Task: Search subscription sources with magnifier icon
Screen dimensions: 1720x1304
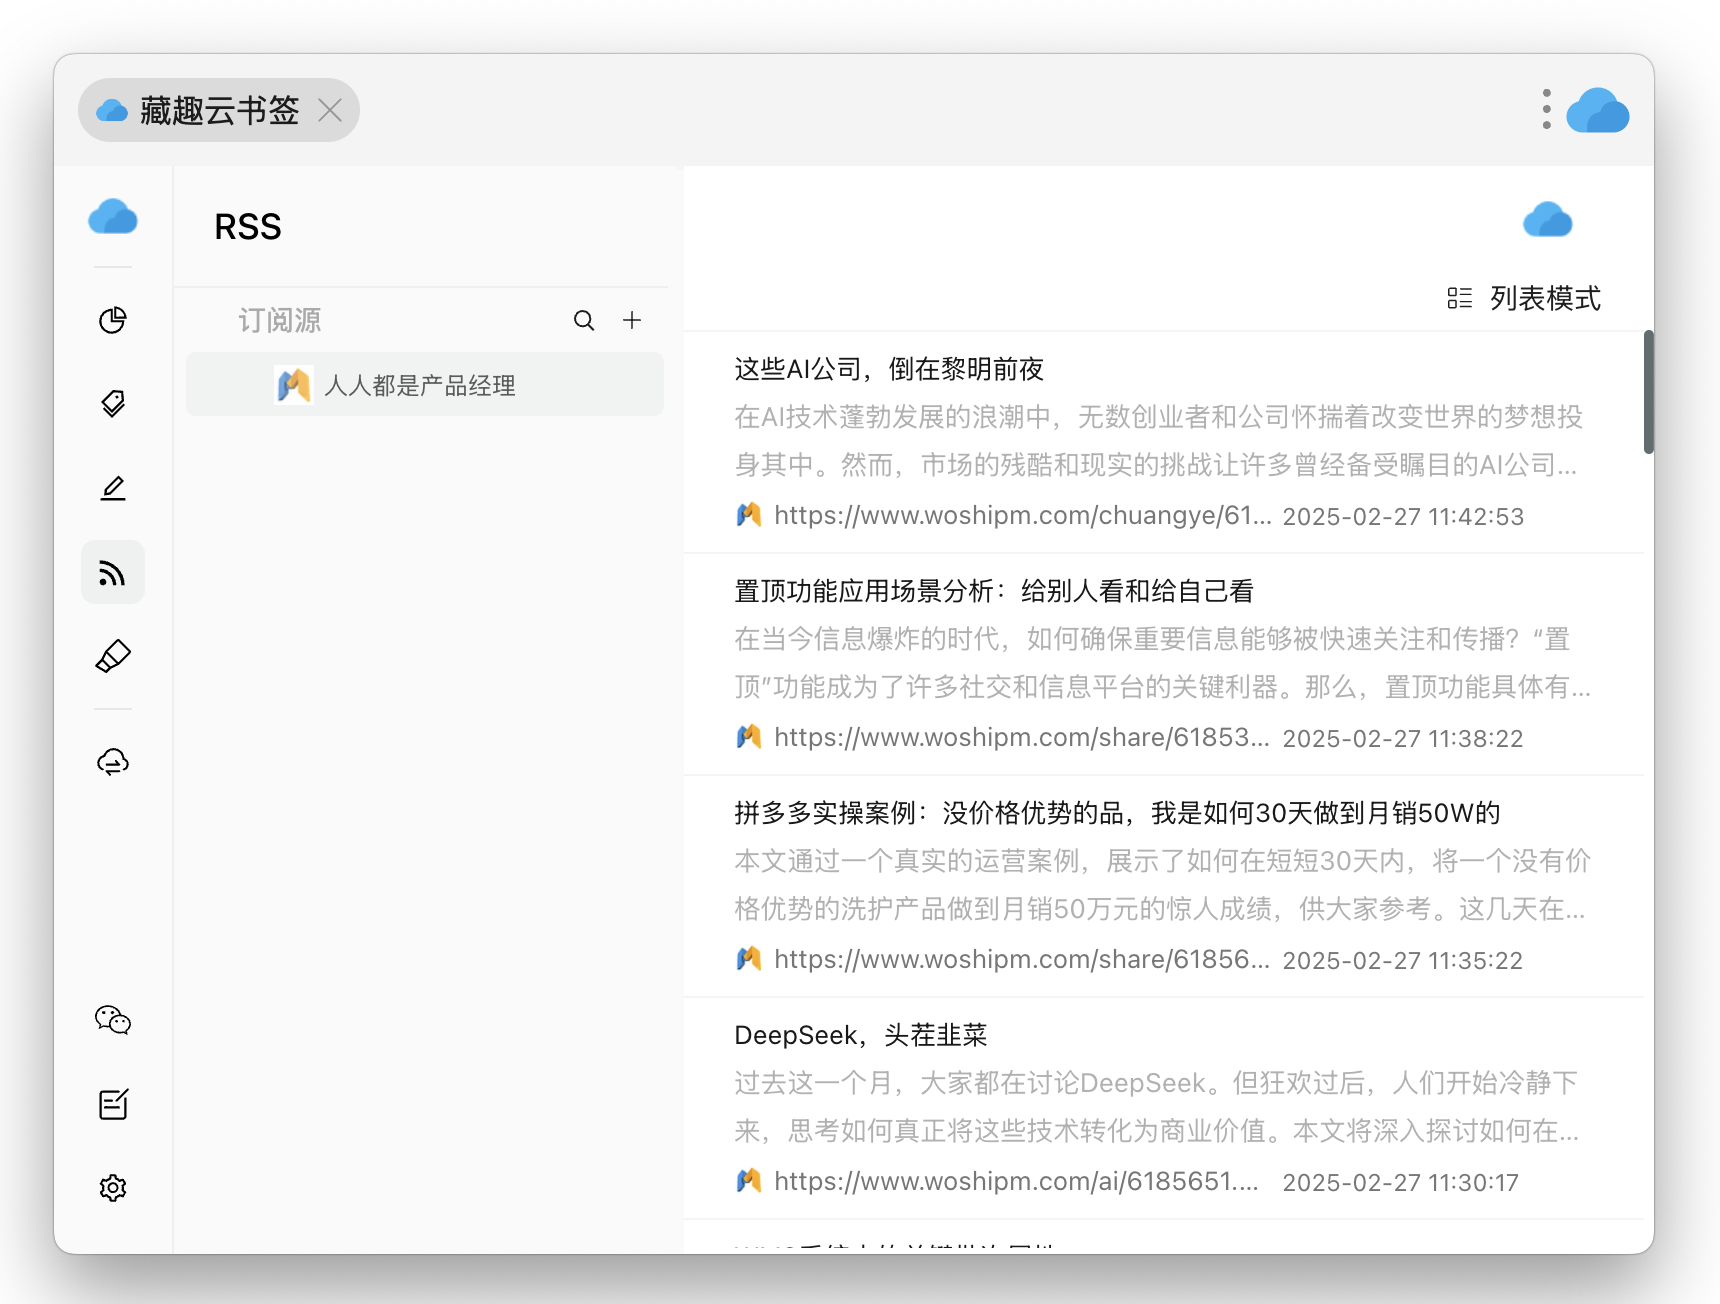Action: (x=584, y=320)
